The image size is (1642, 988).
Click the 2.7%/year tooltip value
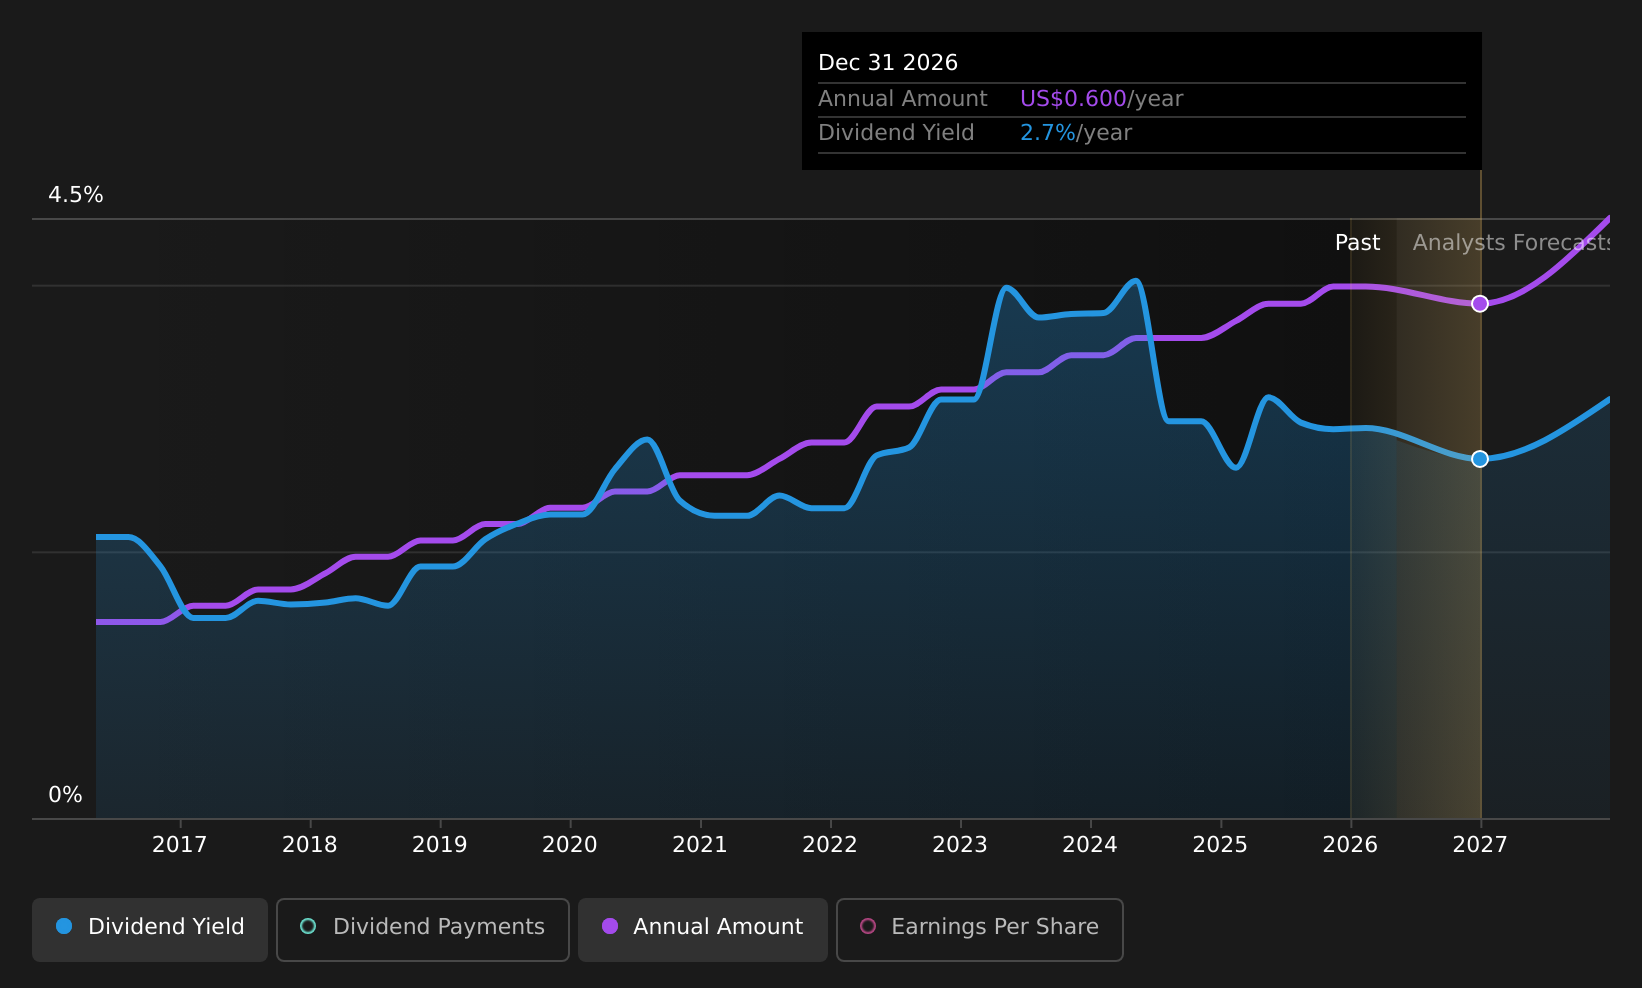(1076, 133)
